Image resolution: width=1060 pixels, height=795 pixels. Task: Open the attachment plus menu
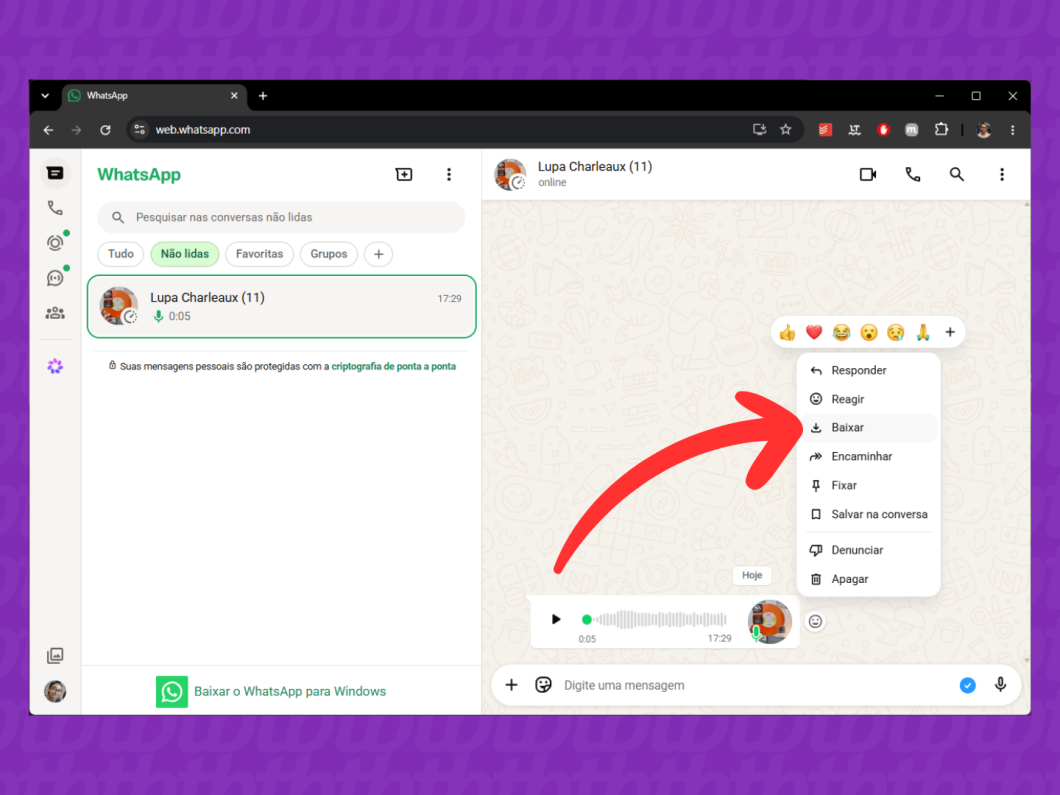512,685
